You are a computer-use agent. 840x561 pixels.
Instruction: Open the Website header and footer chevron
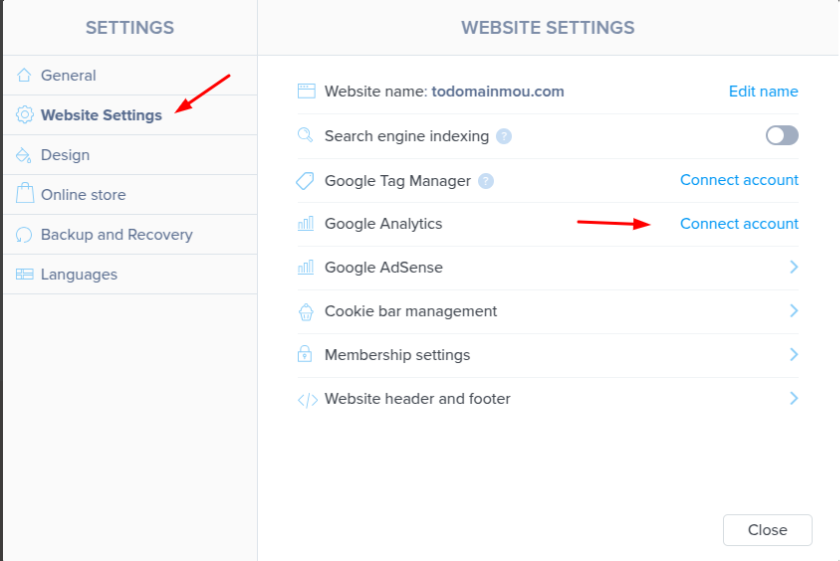(x=794, y=398)
